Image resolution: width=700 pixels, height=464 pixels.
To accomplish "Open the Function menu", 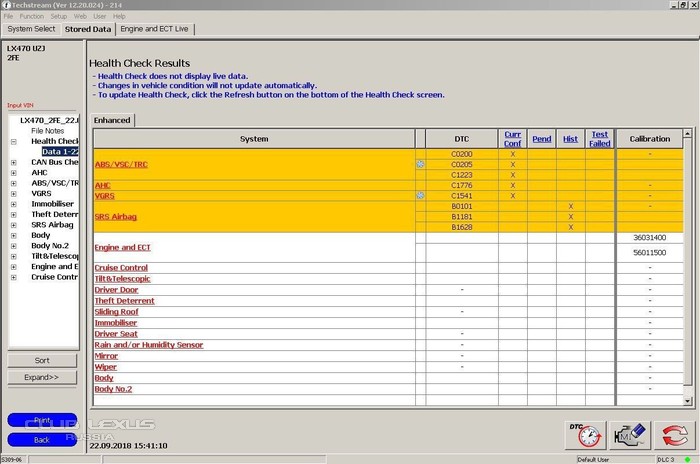I will click(31, 16).
